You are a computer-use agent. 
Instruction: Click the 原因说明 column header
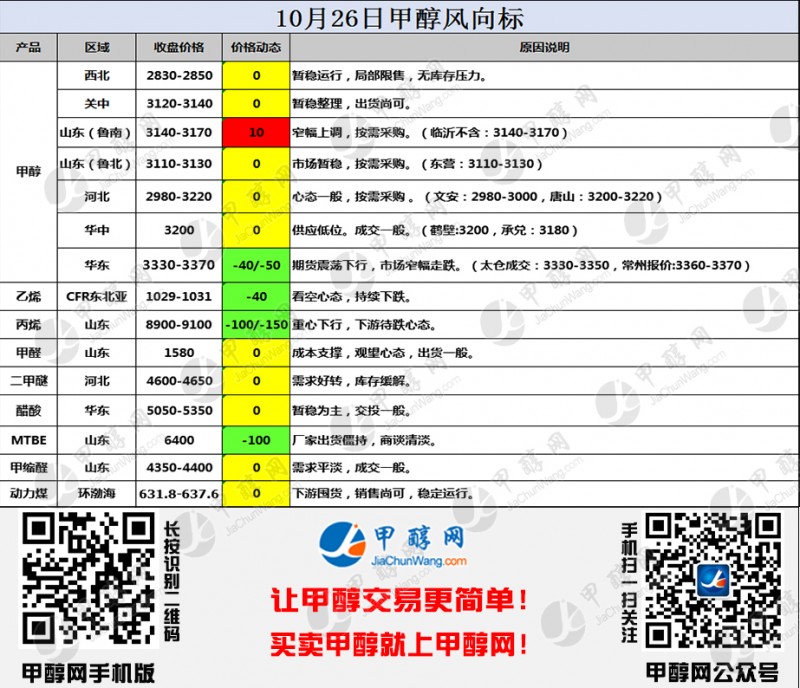point(544,47)
